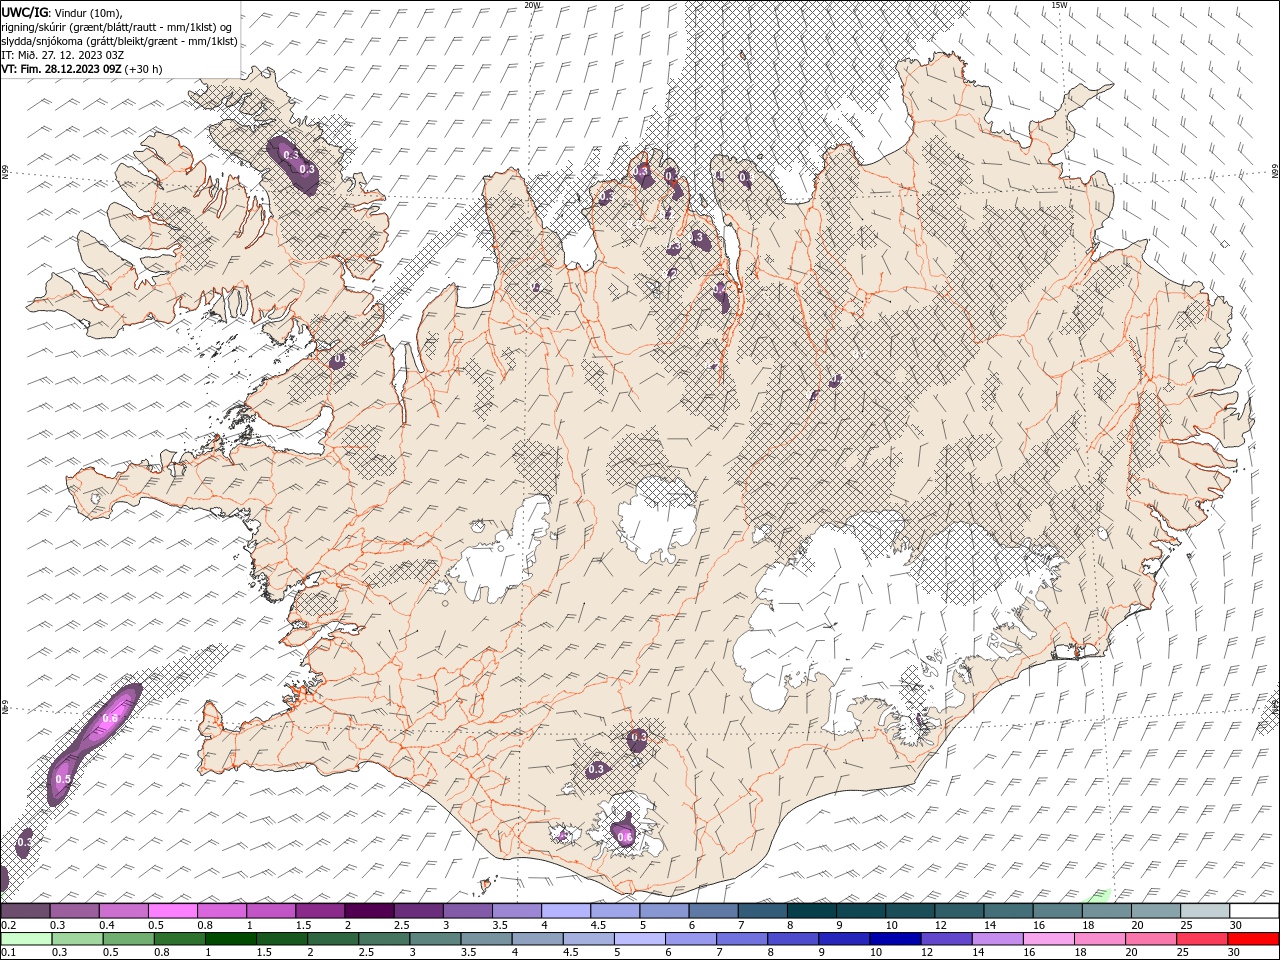Click the light pink swatch labeled 16 in lower legend
Screen dimensions: 1280x960
click(x=1047, y=939)
